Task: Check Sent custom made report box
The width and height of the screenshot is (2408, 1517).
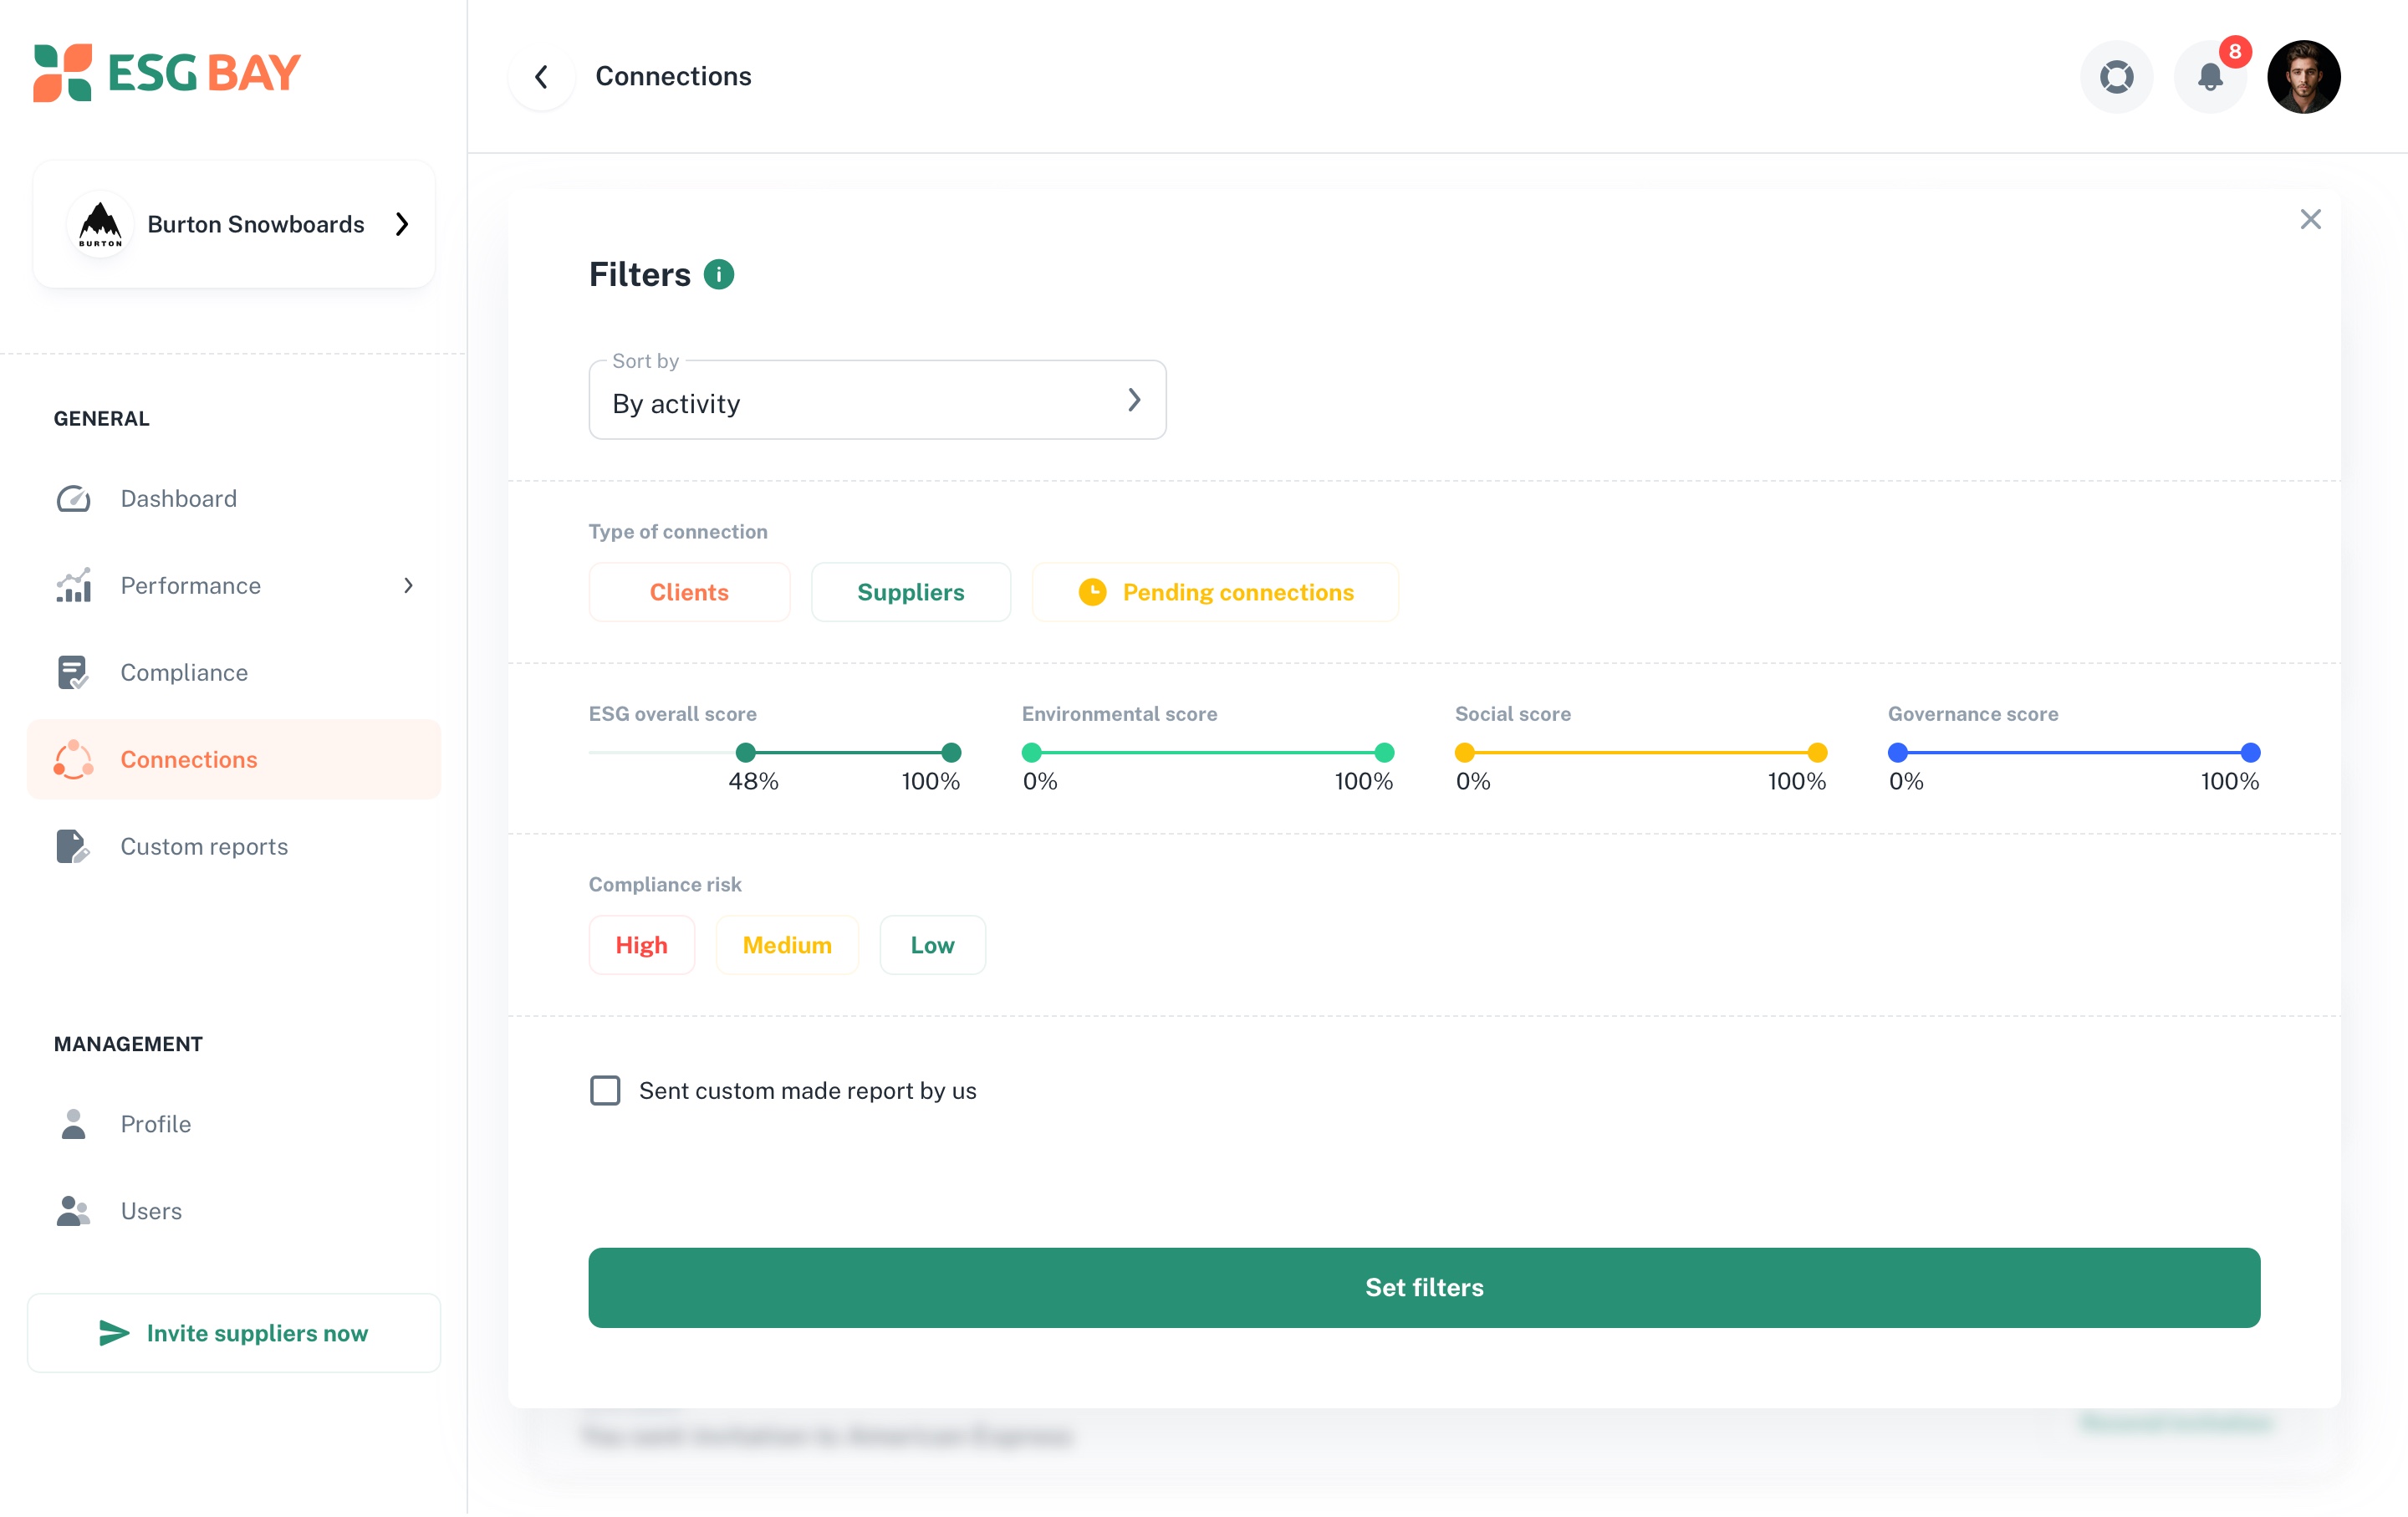Action: 605,1091
